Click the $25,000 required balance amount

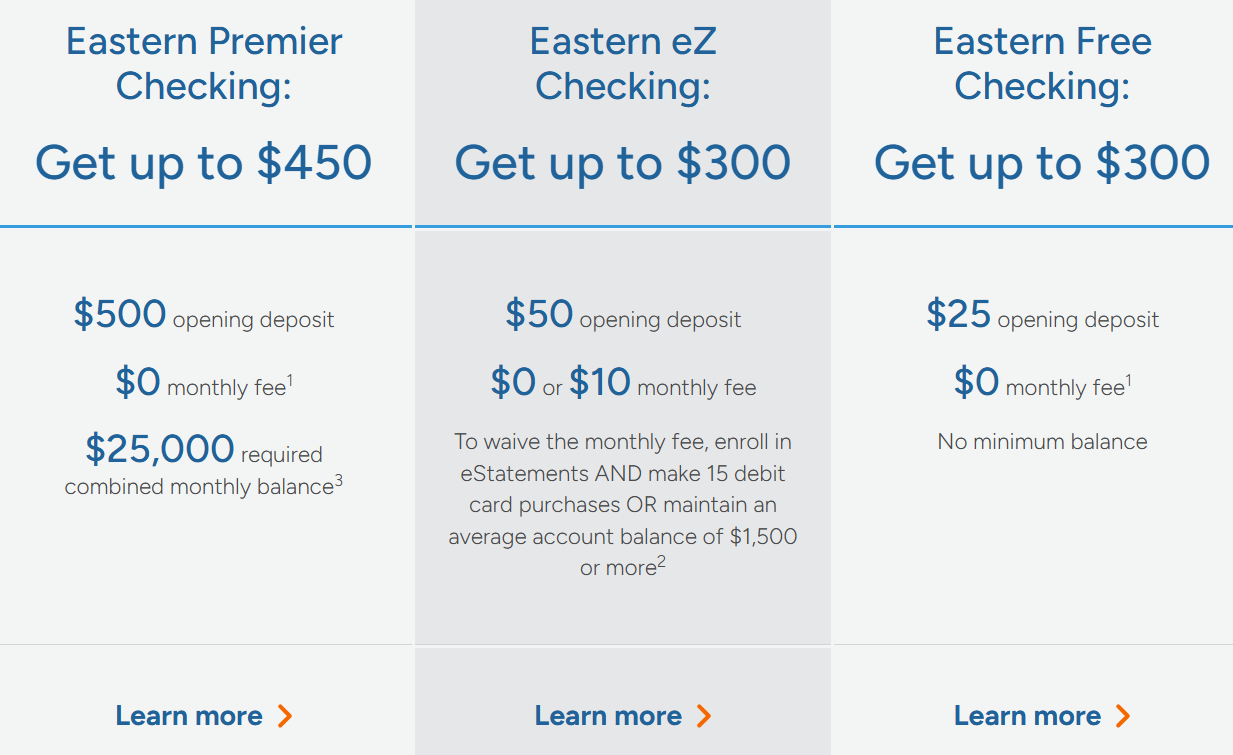click(160, 449)
